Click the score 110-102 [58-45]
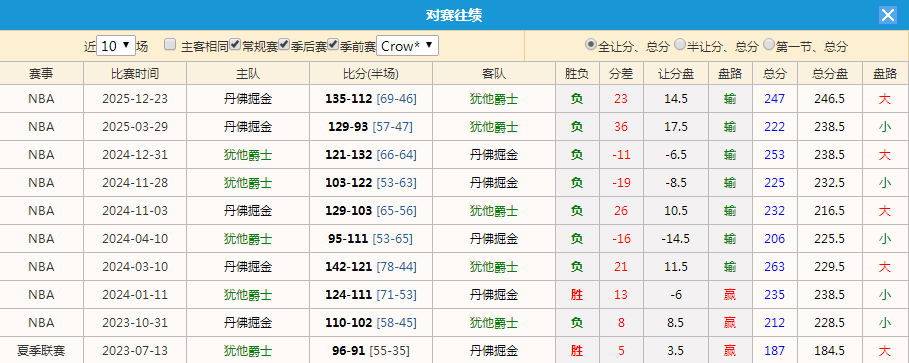 371,322
